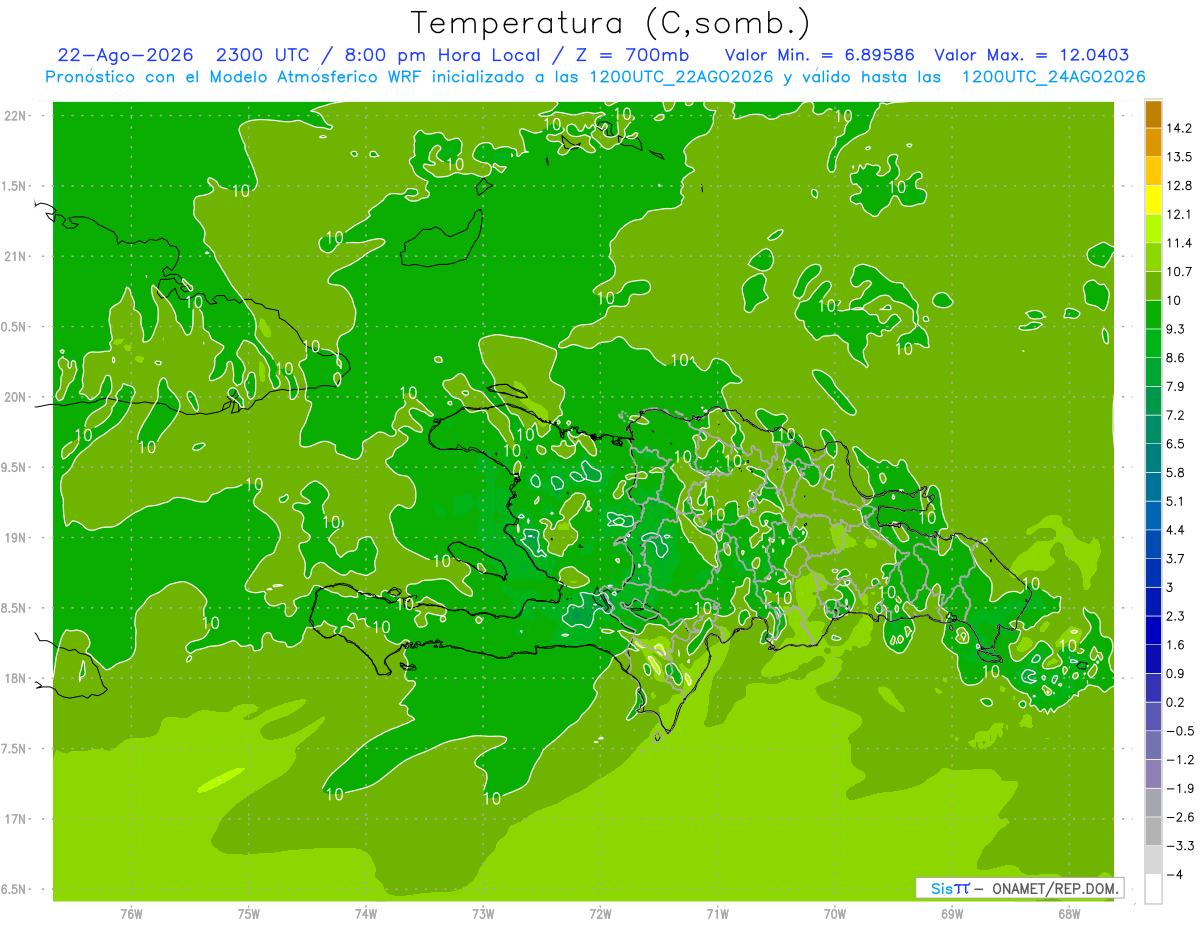Click yellow swatch between 12.1 and 12.8

coord(1153,200)
